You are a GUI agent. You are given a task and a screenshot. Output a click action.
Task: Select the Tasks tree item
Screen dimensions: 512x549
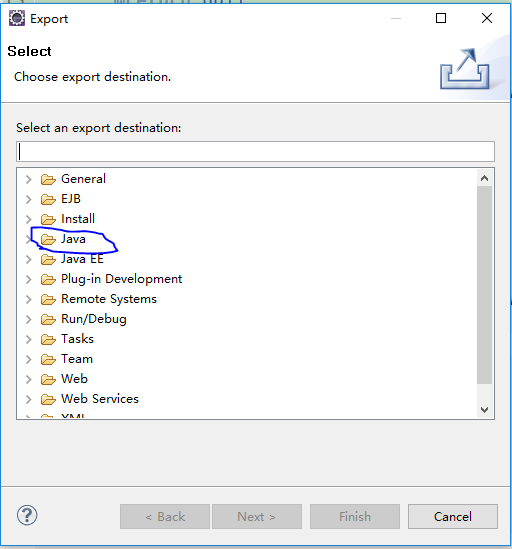[77, 339]
